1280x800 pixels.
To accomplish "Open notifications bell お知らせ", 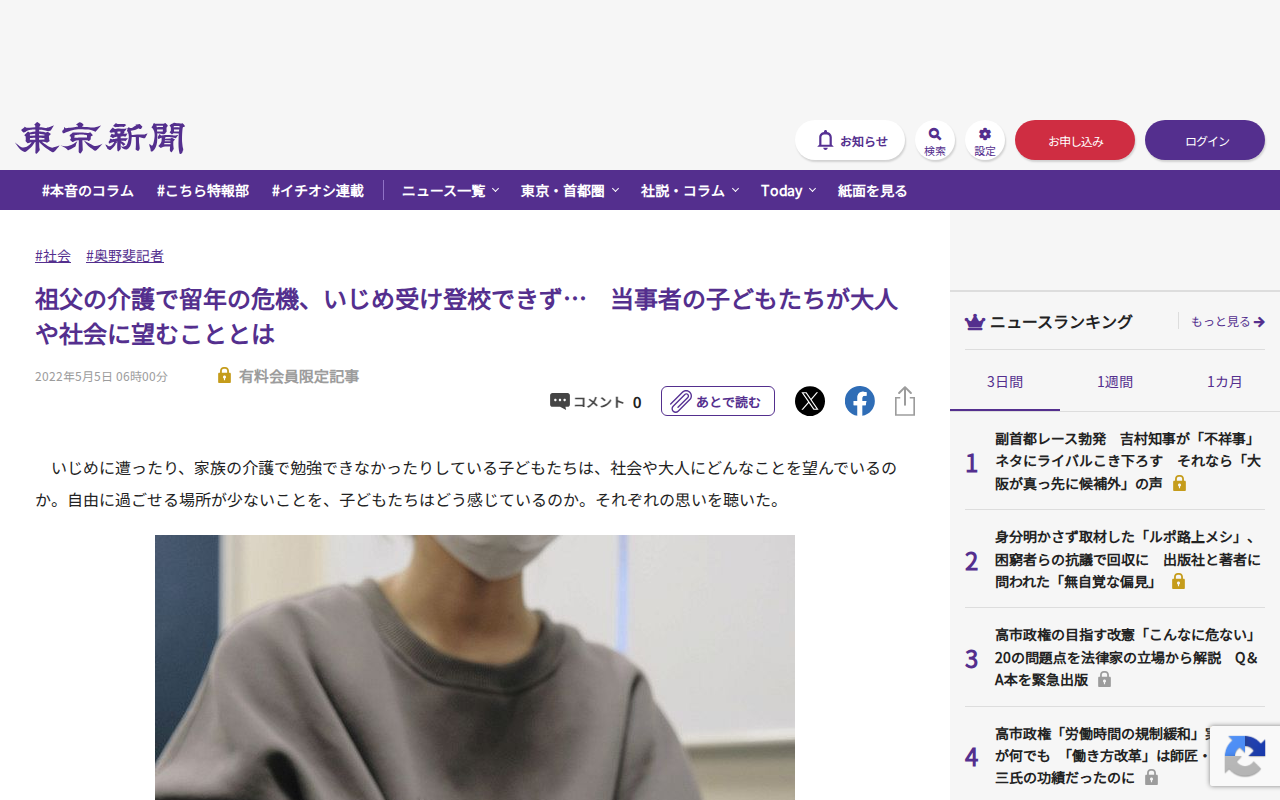I will [x=850, y=140].
